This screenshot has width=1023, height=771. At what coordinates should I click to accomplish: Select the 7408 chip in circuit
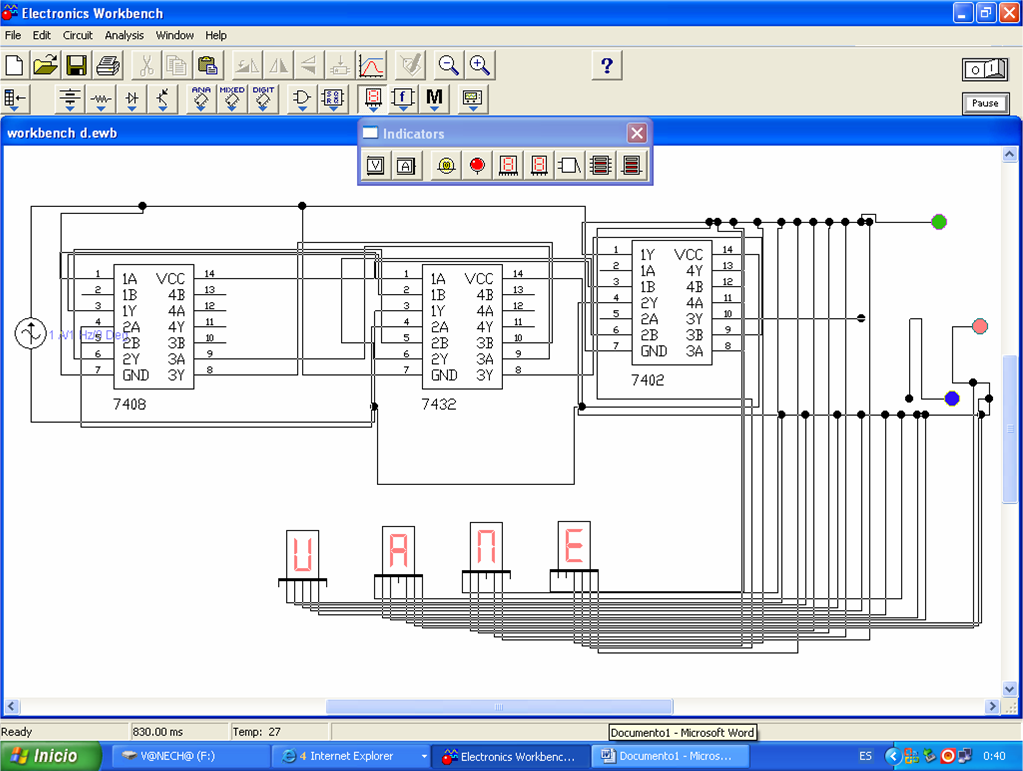tap(154, 327)
